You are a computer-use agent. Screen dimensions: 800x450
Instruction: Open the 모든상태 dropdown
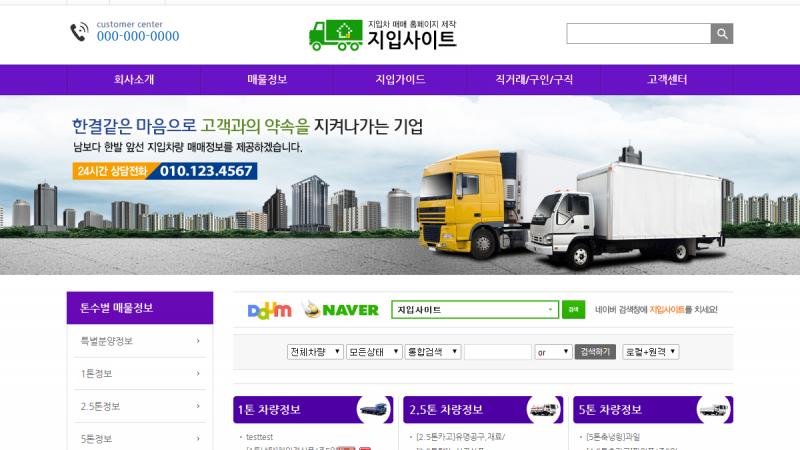coord(372,352)
